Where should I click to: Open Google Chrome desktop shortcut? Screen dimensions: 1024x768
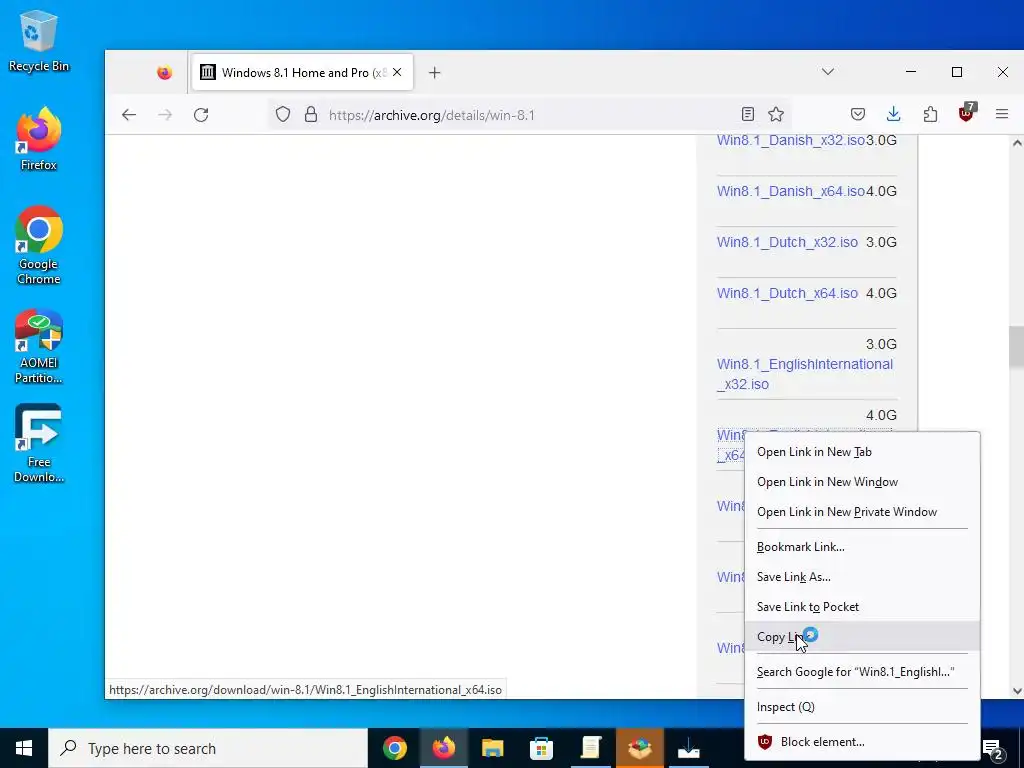39,246
